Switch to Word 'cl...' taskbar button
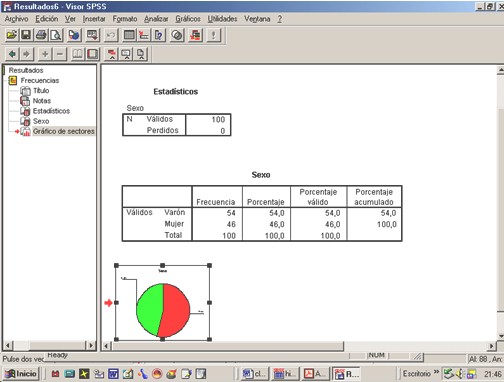The height and width of the screenshot is (382, 504). click(255, 374)
